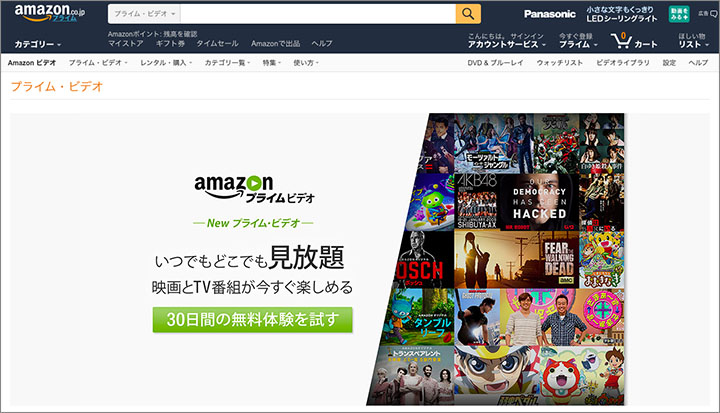Open Fear the Walking Dead thumbnail
This screenshot has width=720, height=413.
coord(517,259)
